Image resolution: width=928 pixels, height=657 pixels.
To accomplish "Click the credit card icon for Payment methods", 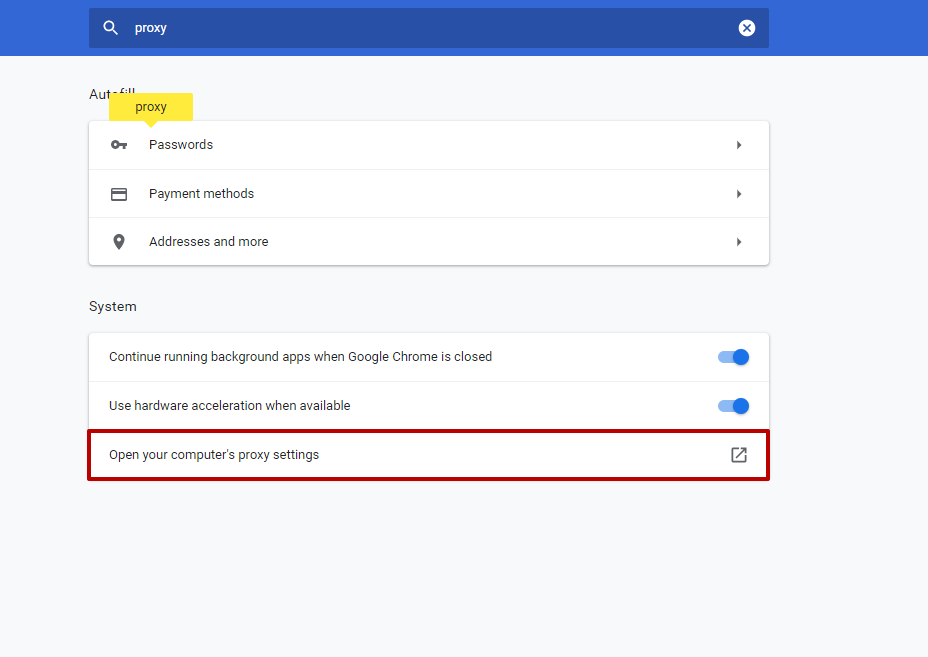I will tap(119, 194).
